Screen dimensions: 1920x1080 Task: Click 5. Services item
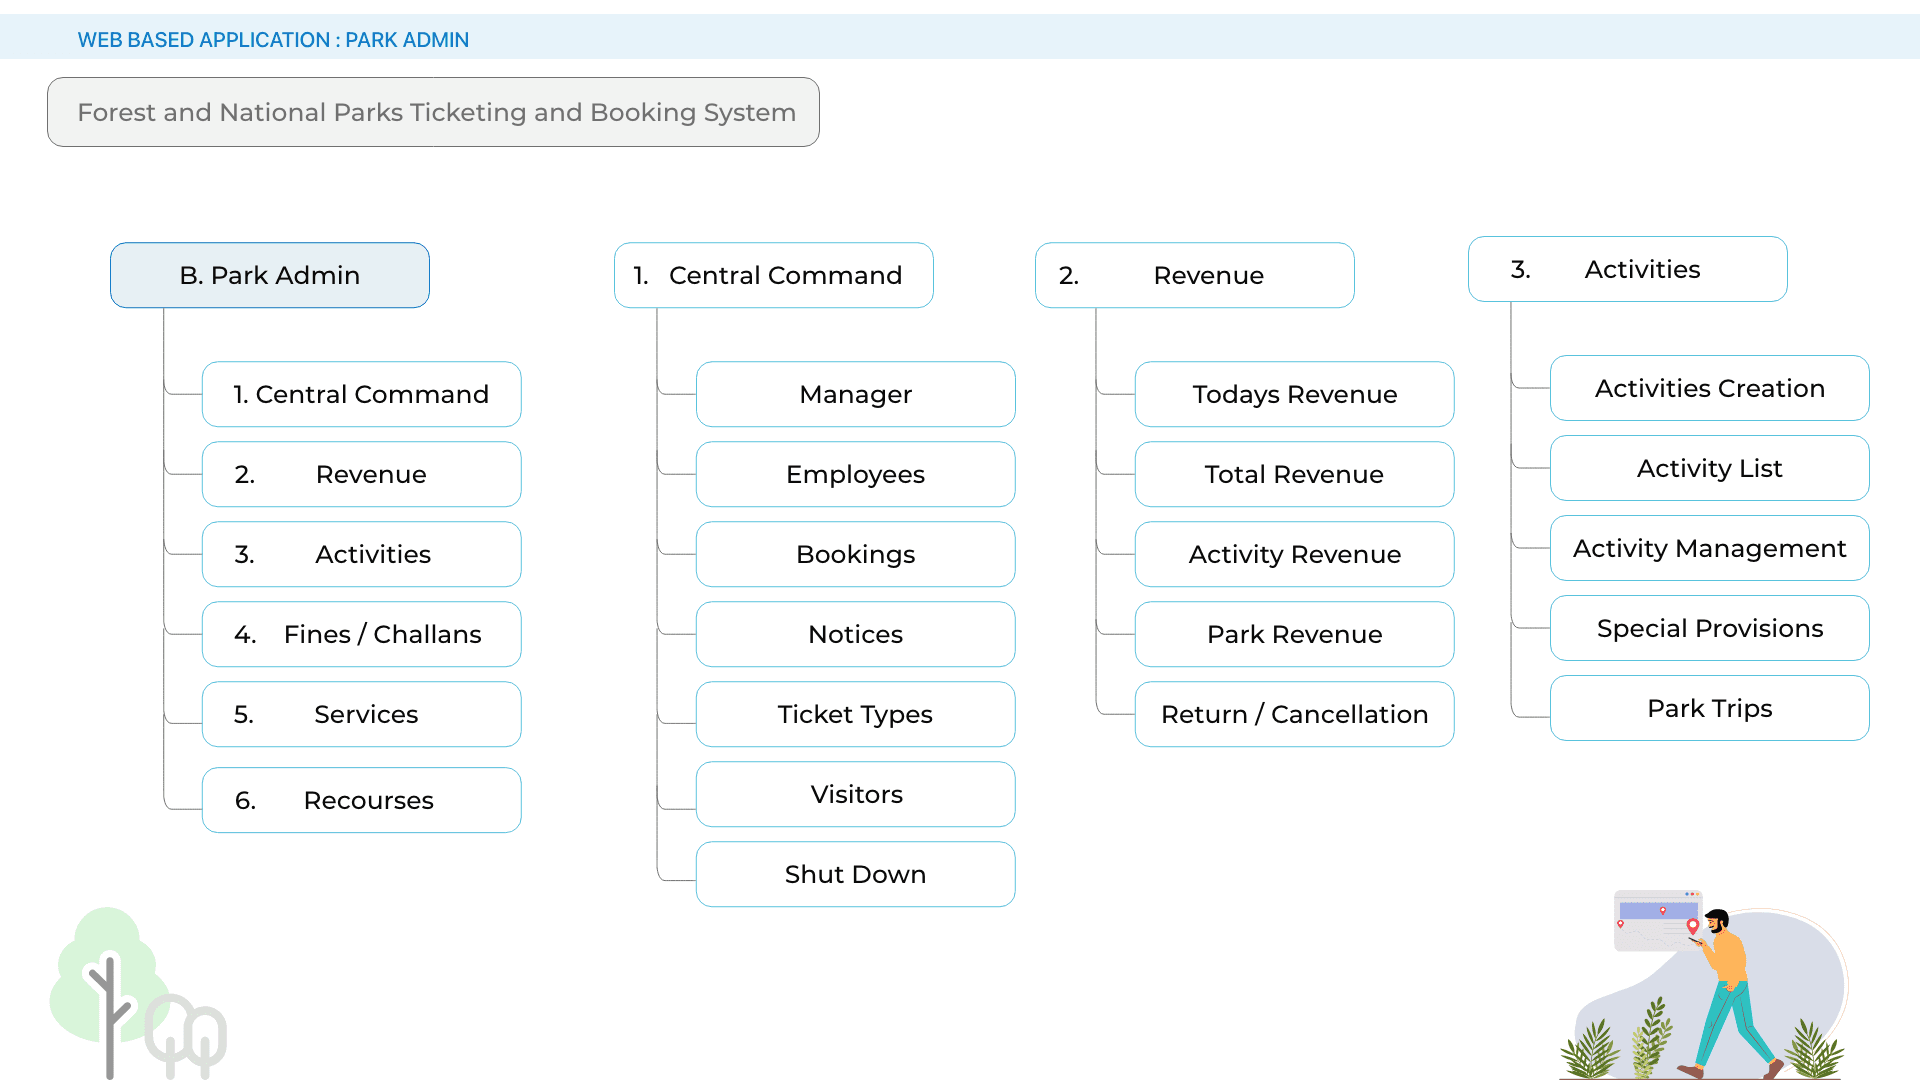tap(361, 714)
